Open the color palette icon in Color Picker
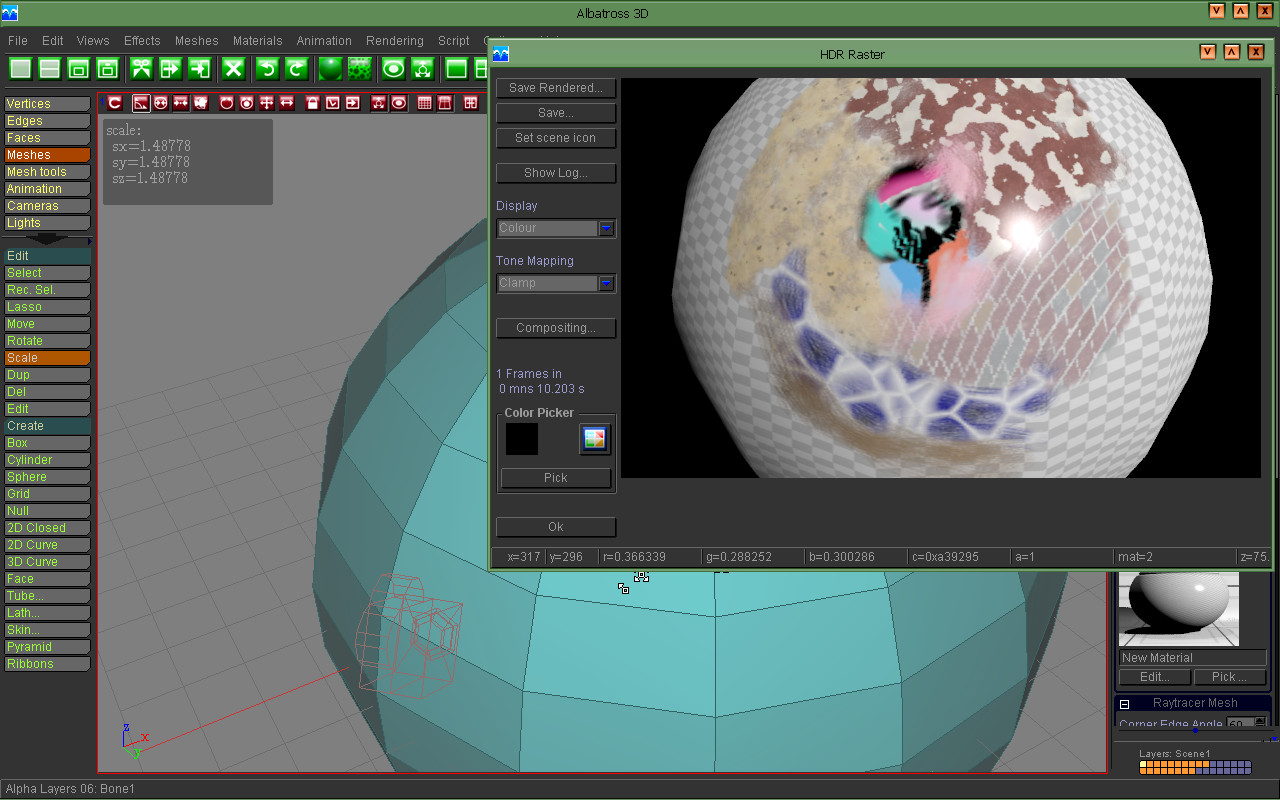Viewport: 1280px width, 800px height. coord(595,438)
